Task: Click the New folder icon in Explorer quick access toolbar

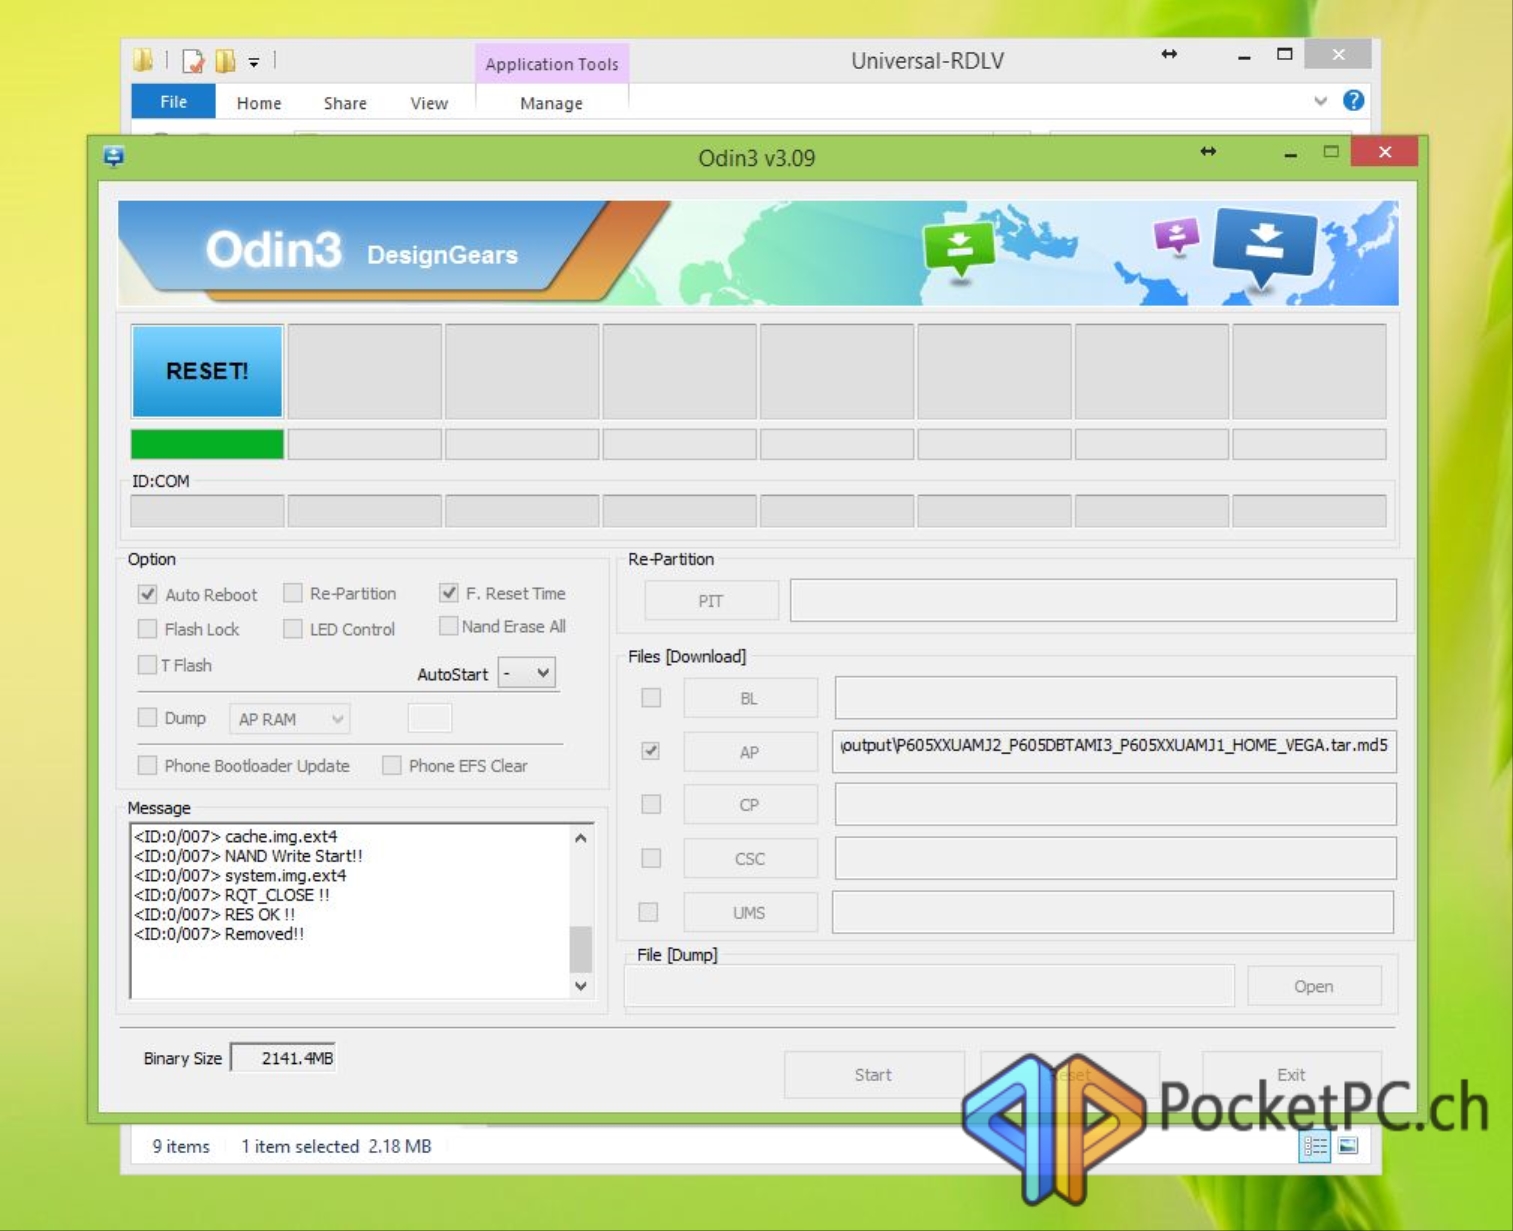Action: click(226, 62)
